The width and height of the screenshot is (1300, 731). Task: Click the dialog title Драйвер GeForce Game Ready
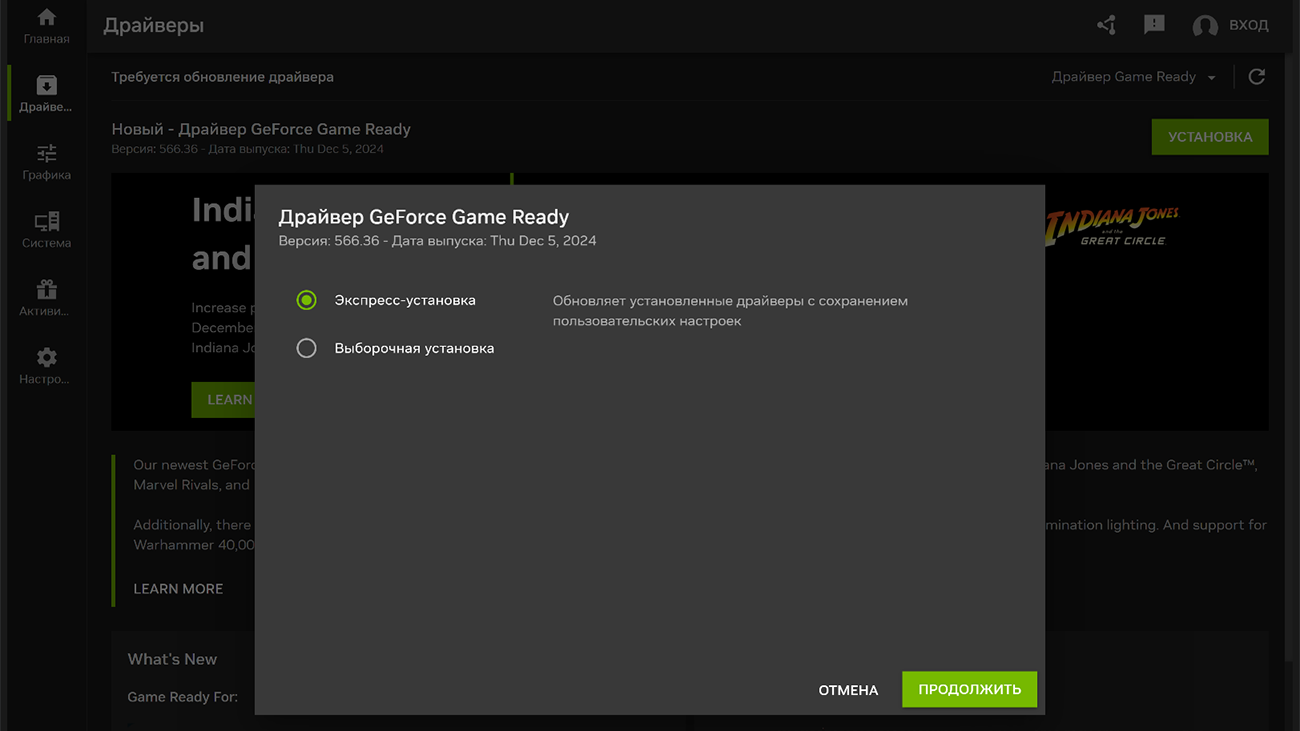pos(423,217)
